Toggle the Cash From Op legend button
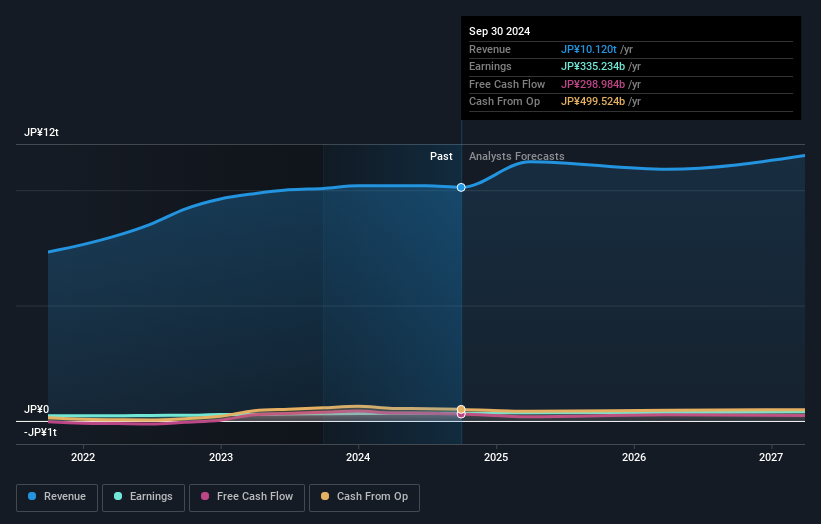This screenshot has height=524, width=821. 364,497
